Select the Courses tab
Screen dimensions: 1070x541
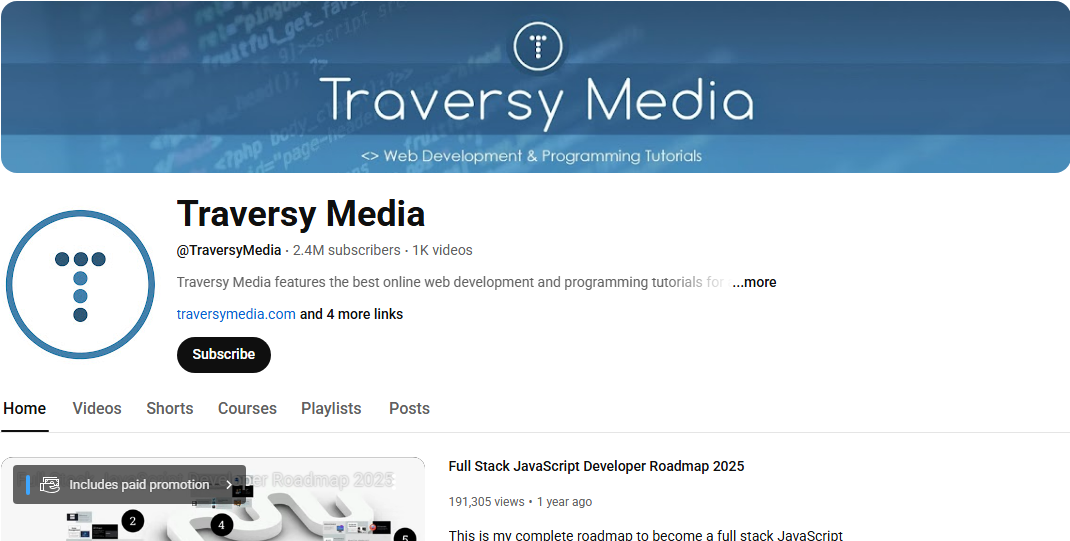pos(247,409)
